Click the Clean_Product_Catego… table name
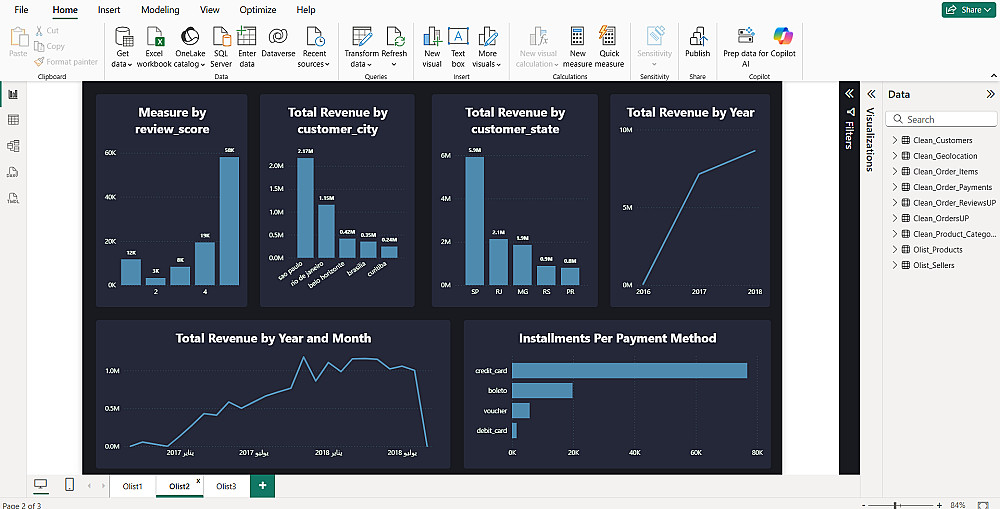 coord(954,234)
